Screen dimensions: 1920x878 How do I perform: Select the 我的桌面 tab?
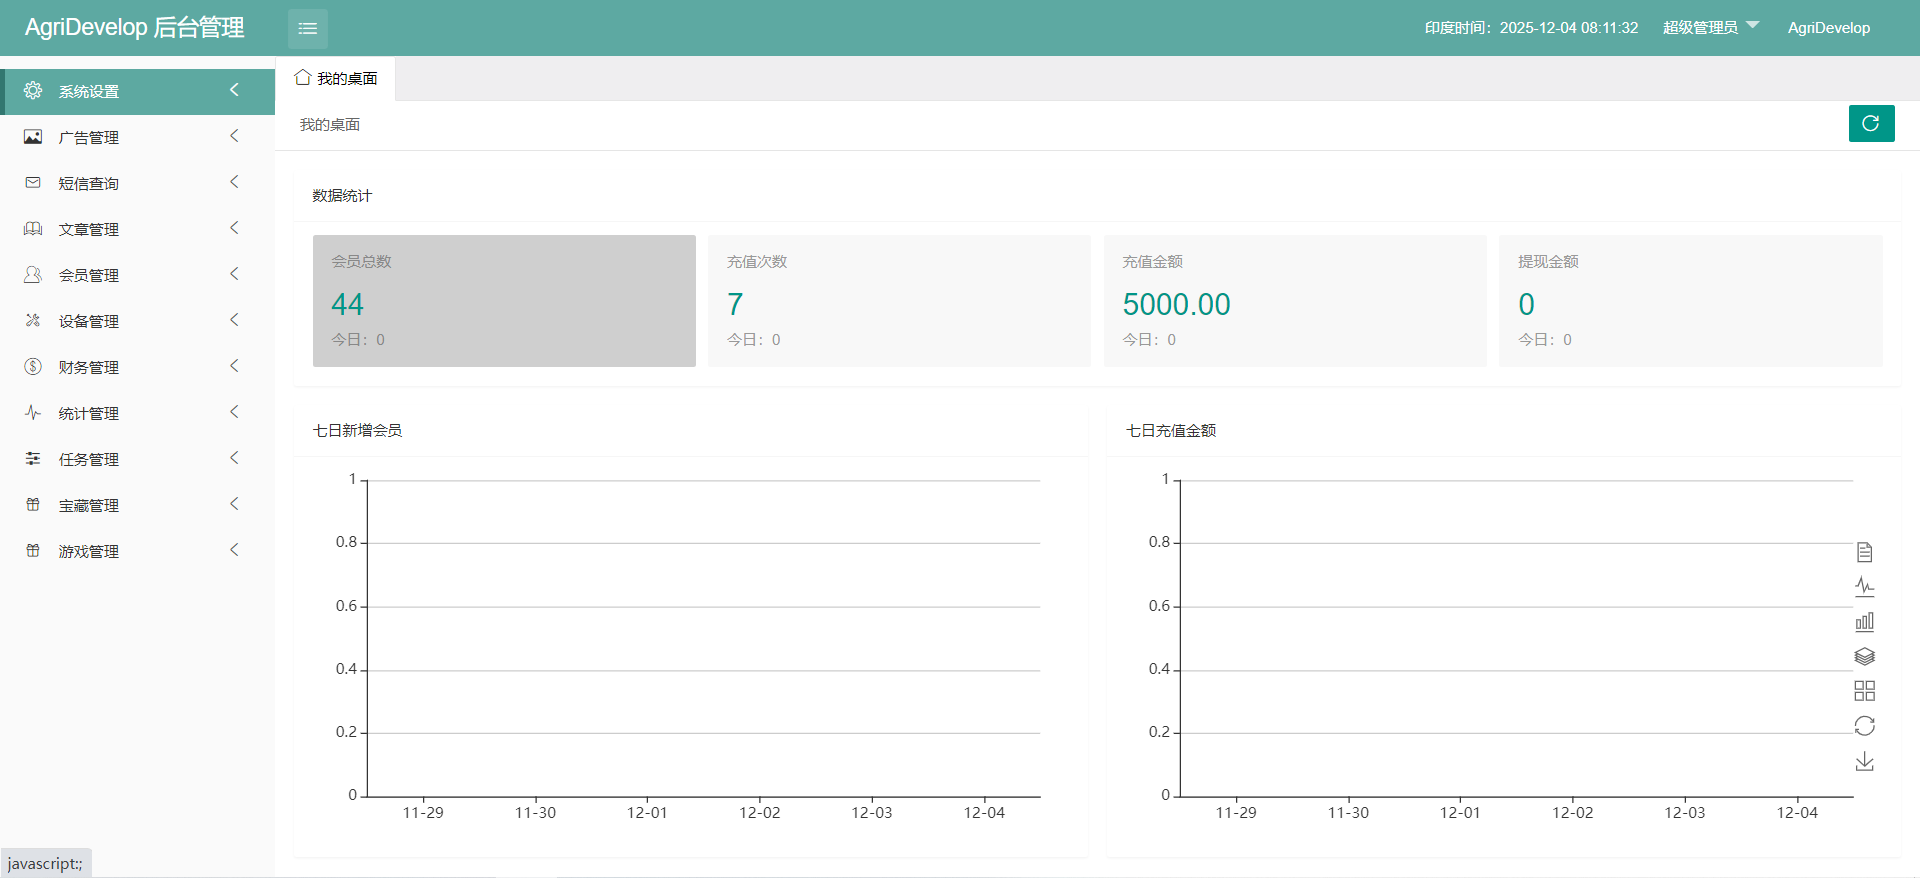[336, 79]
